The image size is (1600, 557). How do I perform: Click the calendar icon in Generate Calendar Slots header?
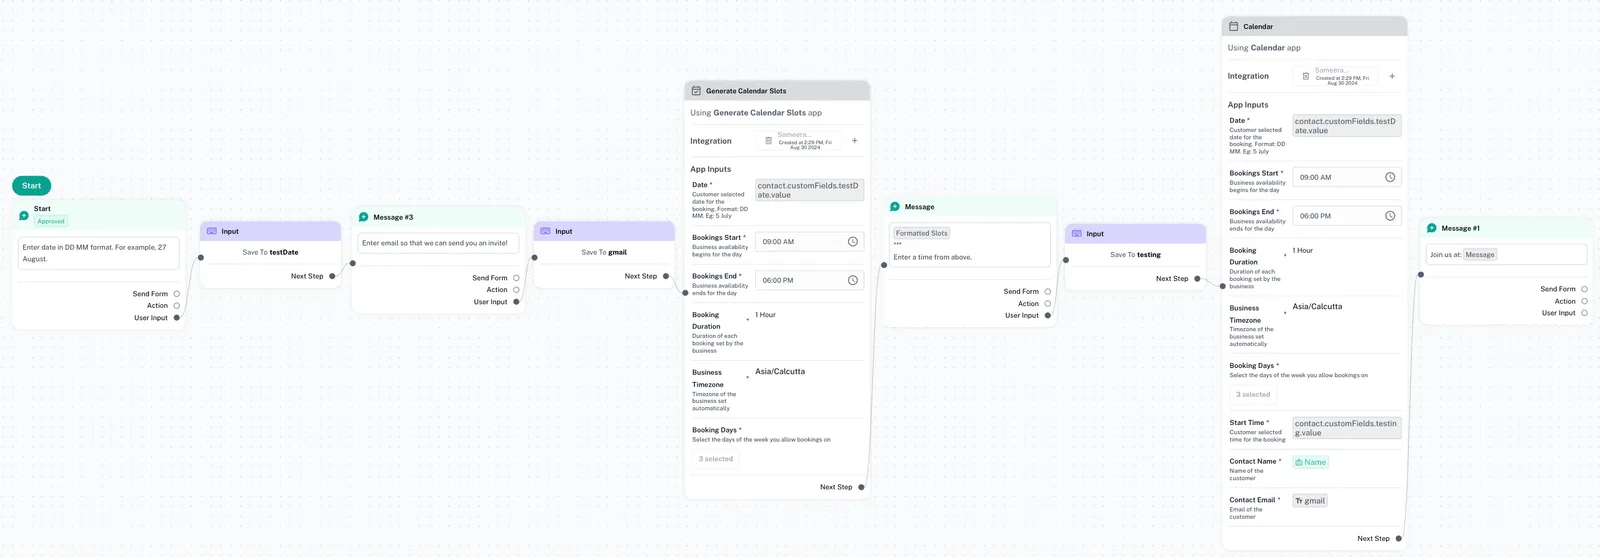[696, 91]
